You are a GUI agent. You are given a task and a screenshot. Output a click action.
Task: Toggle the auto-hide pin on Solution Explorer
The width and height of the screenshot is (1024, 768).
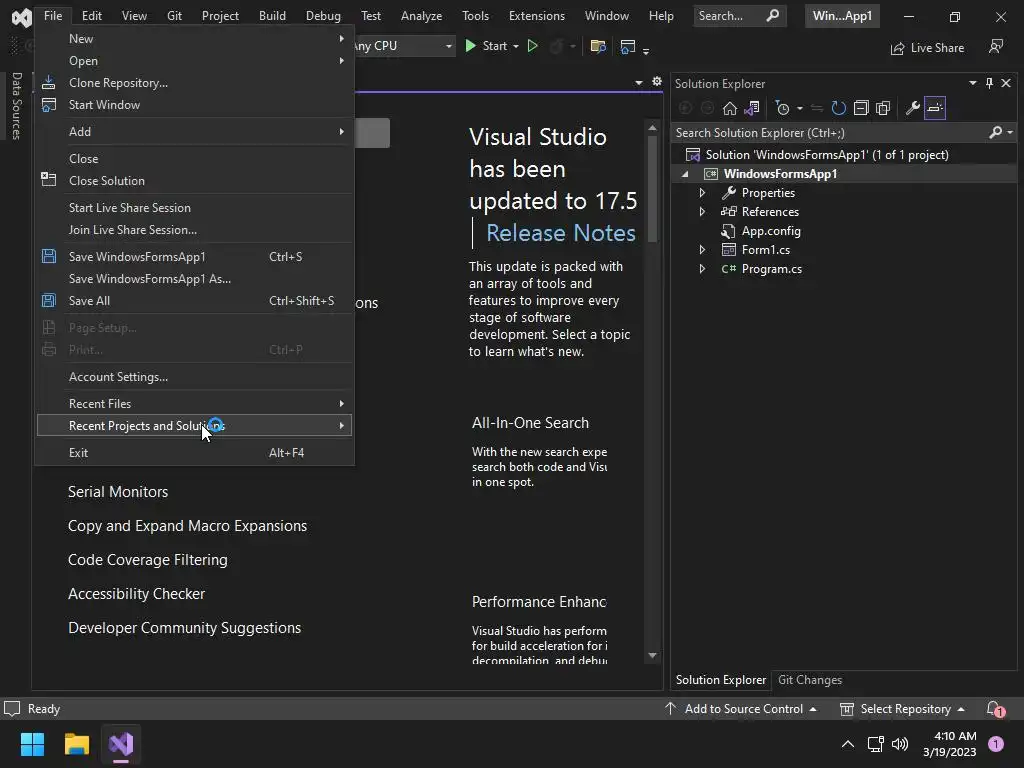989,83
